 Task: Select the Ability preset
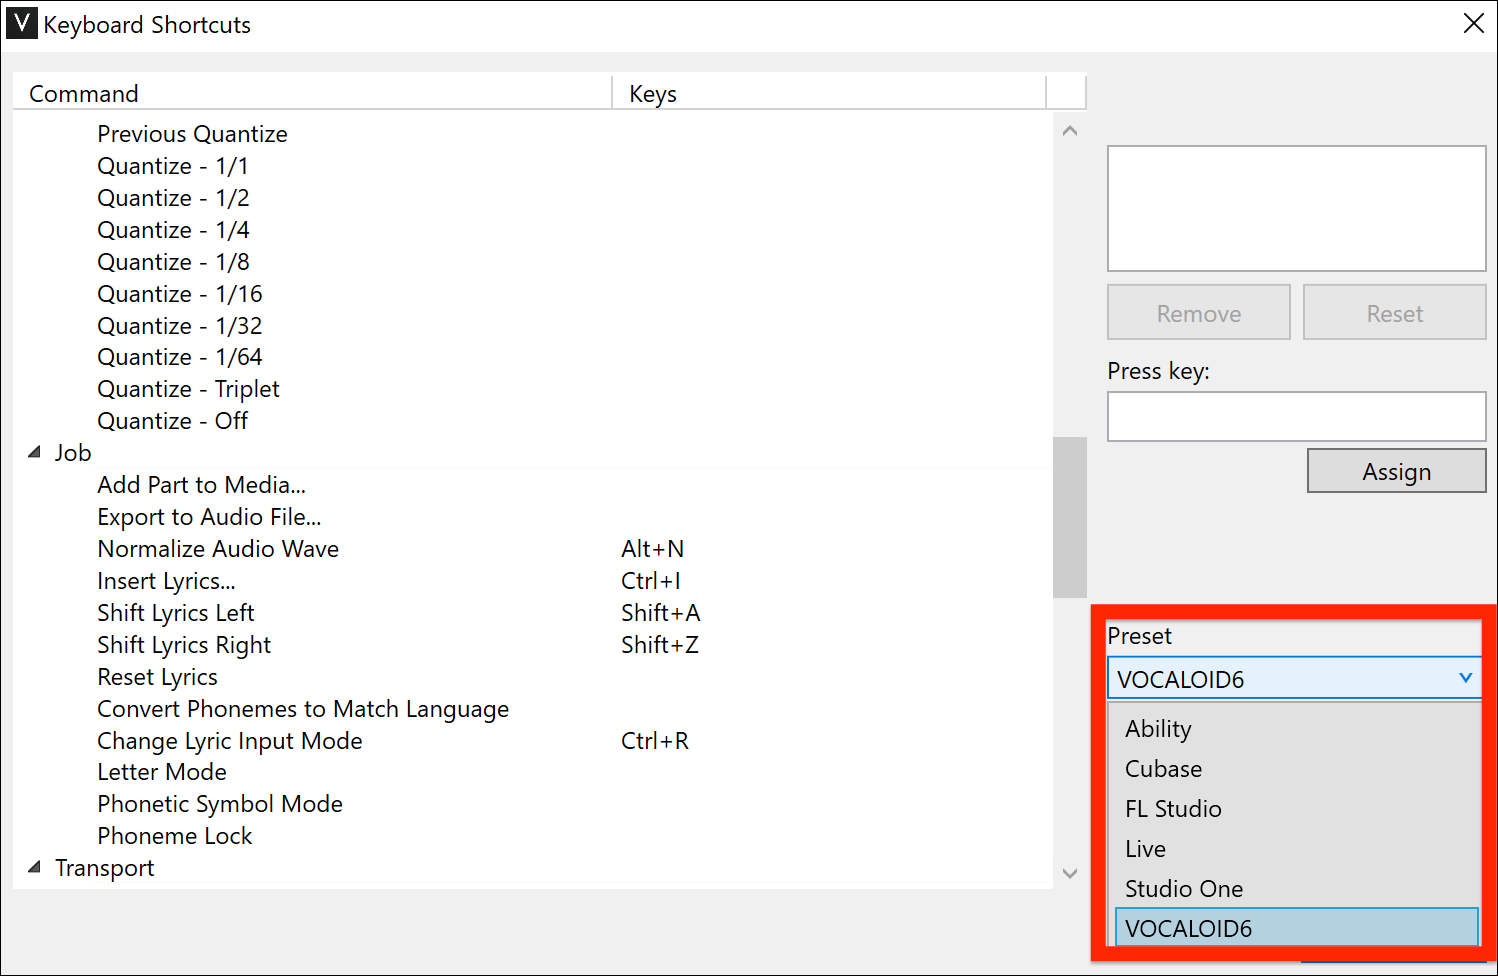1158,728
